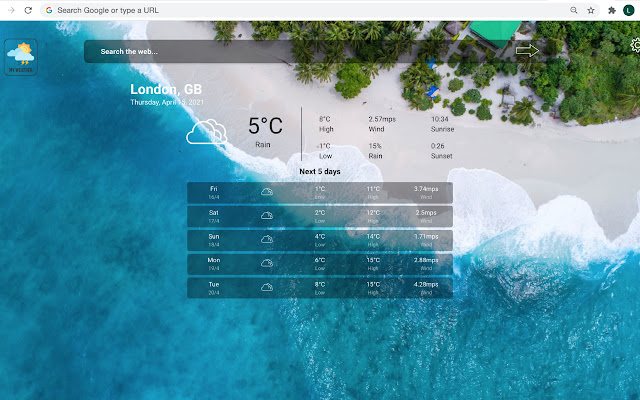The image size is (640, 400).
Task: Click the '6°C' low in Mon row
Action: click(x=320, y=260)
